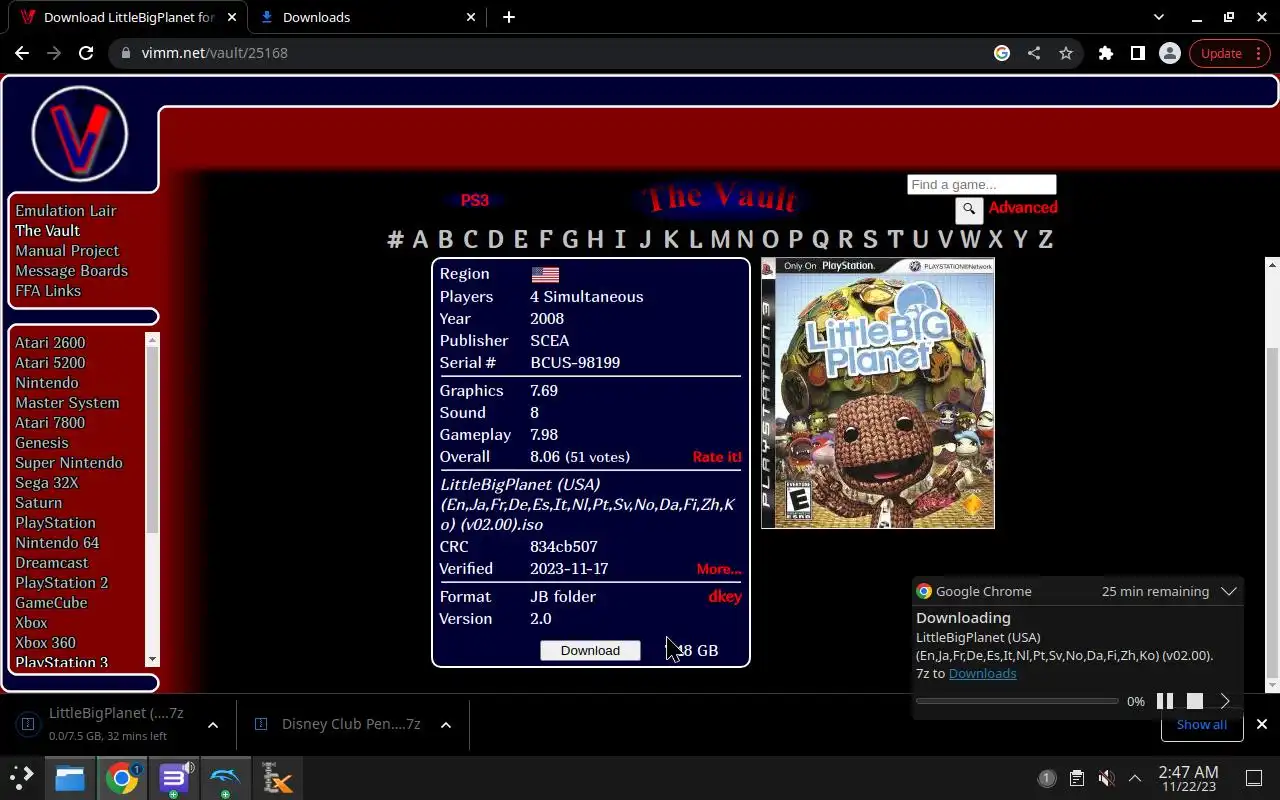Select Xbox 360 in console list
This screenshot has height=800, width=1280.
(x=45, y=643)
